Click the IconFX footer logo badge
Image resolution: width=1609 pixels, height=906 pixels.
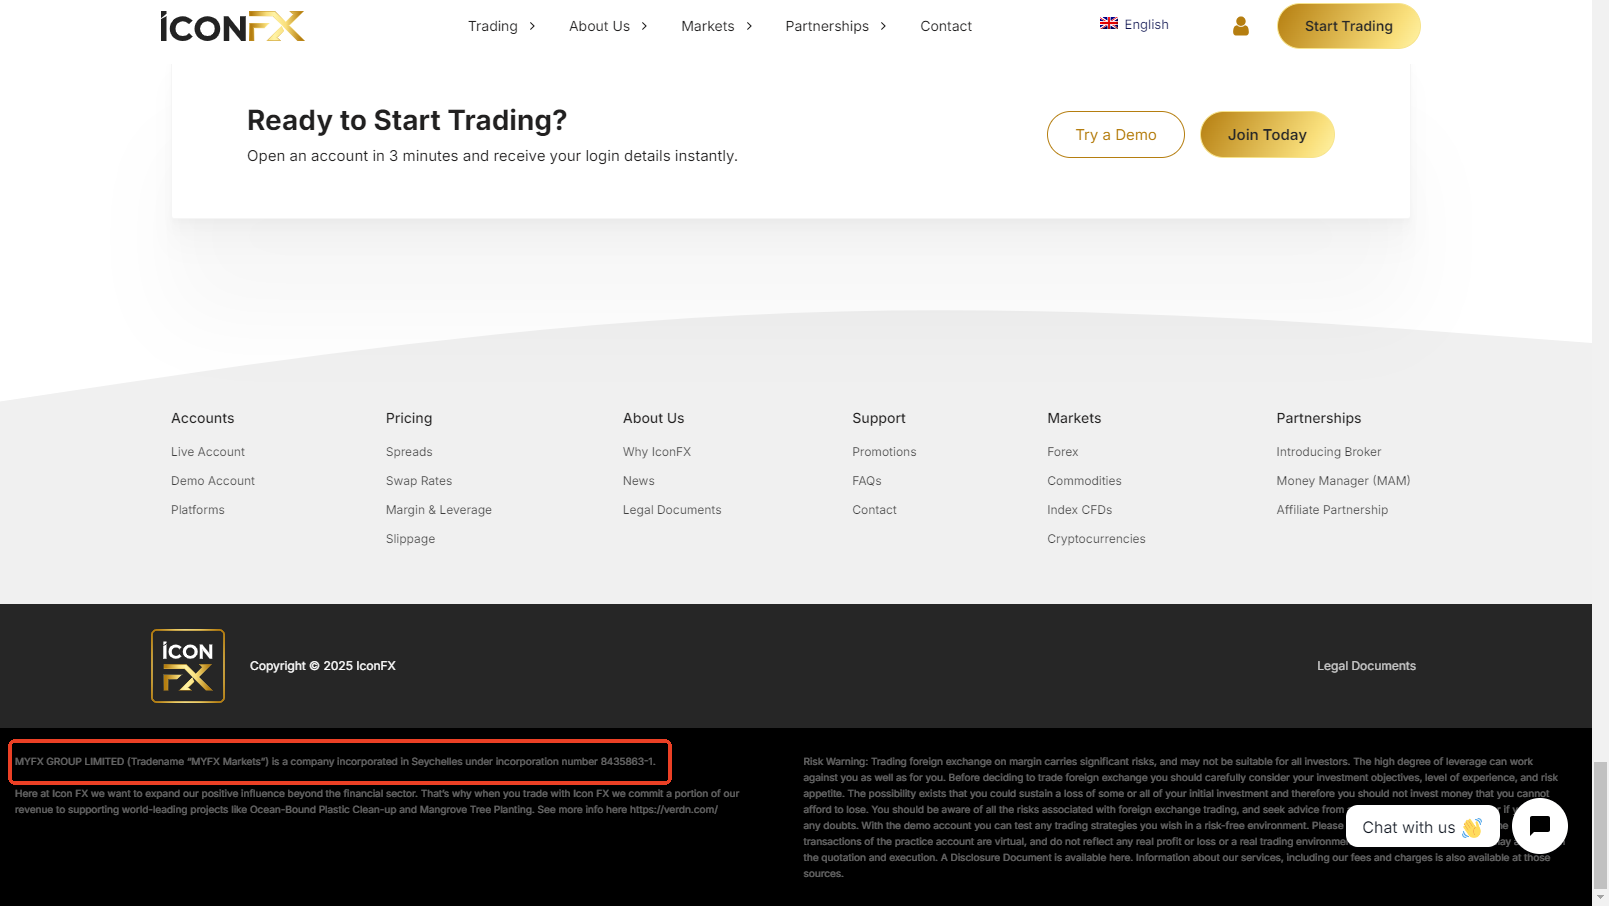(188, 666)
